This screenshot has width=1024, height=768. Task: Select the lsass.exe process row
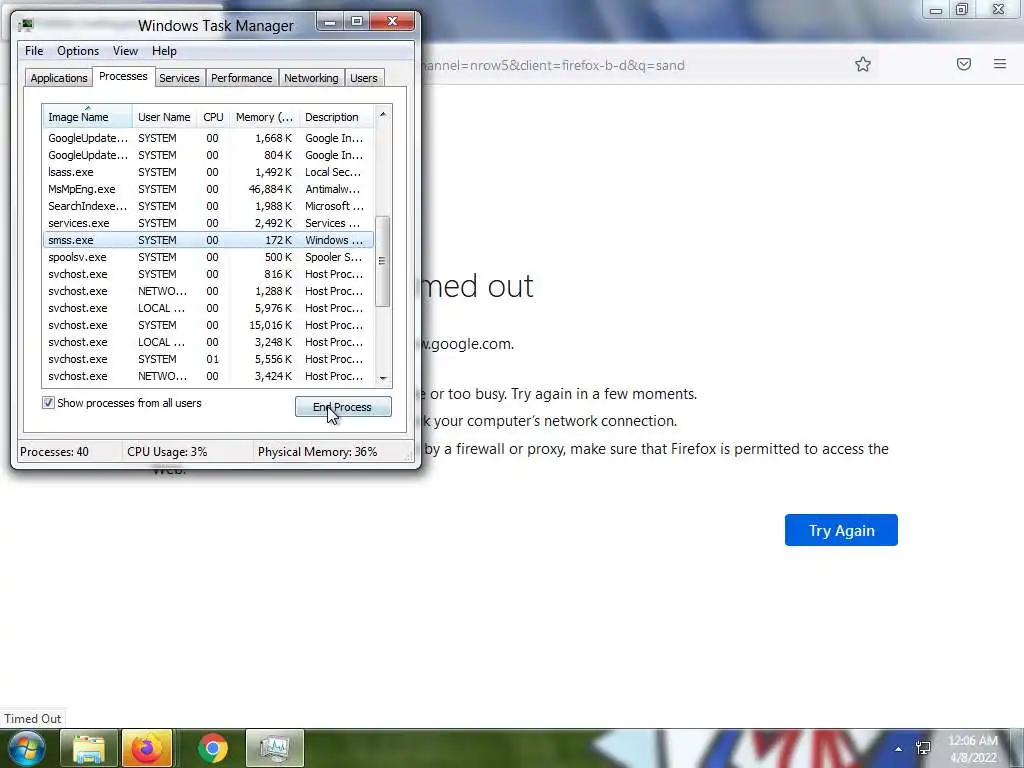[x=208, y=172]
